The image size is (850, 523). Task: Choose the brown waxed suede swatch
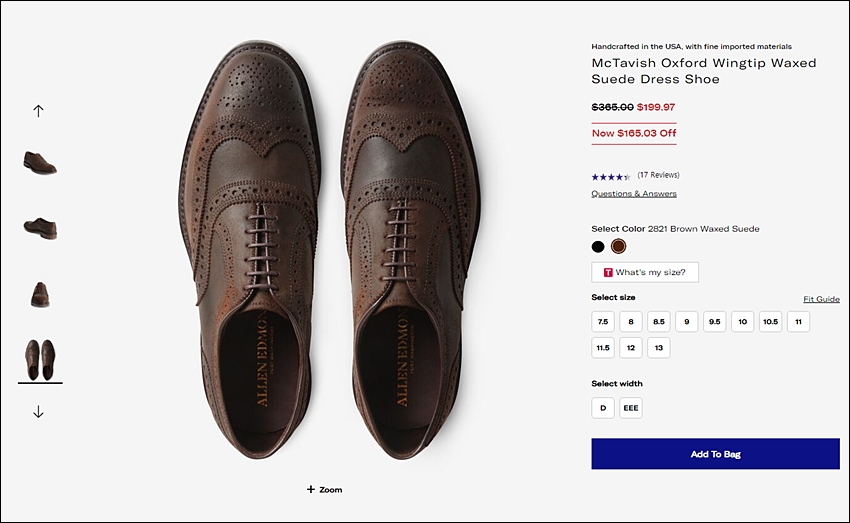pyautogui.click(x=619, y=247)
